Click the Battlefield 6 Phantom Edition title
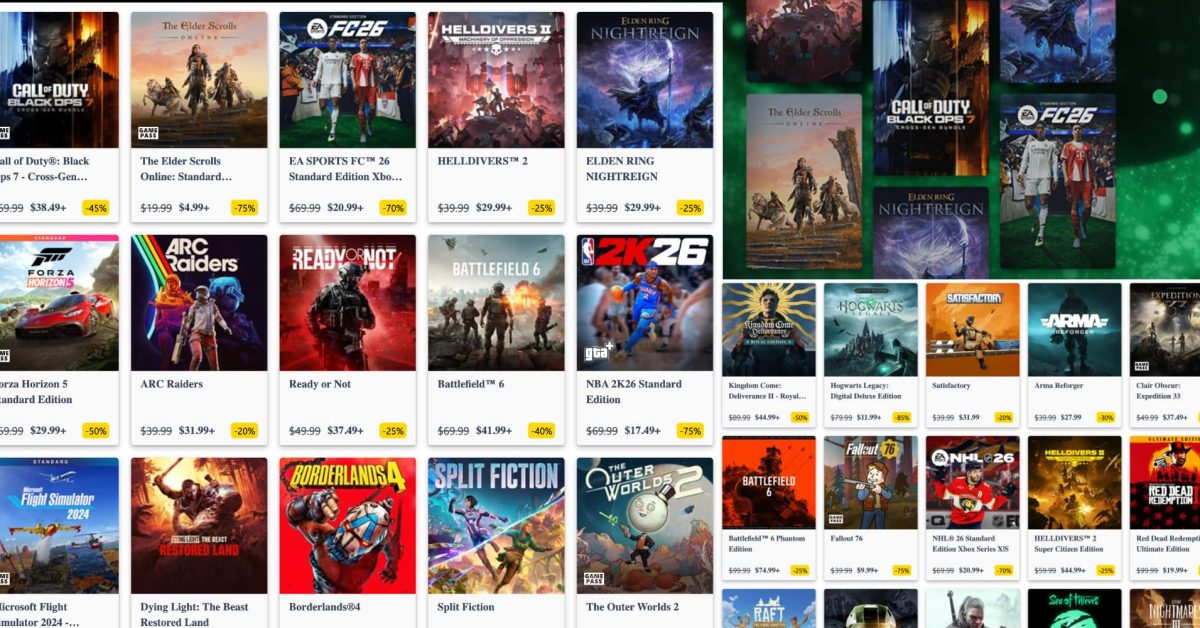Screen dimensions: 1200x628 coord(767,543)
